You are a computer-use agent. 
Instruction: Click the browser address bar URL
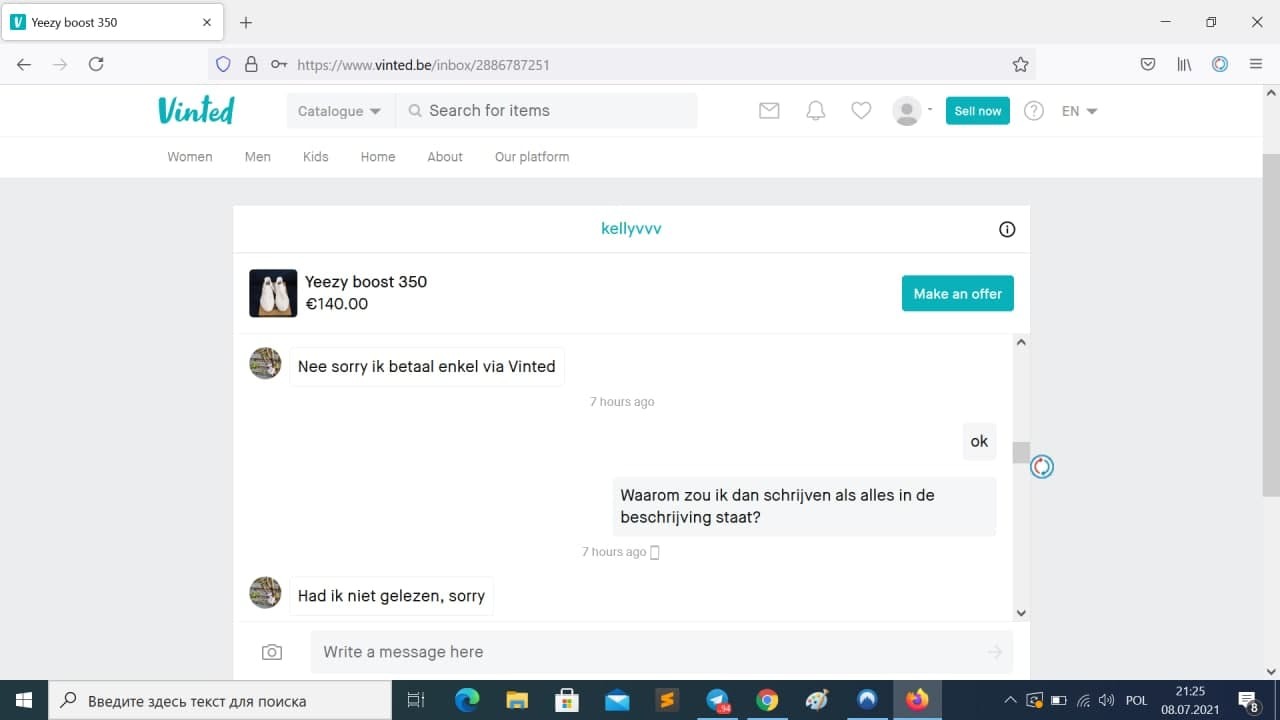click(424, 65)
